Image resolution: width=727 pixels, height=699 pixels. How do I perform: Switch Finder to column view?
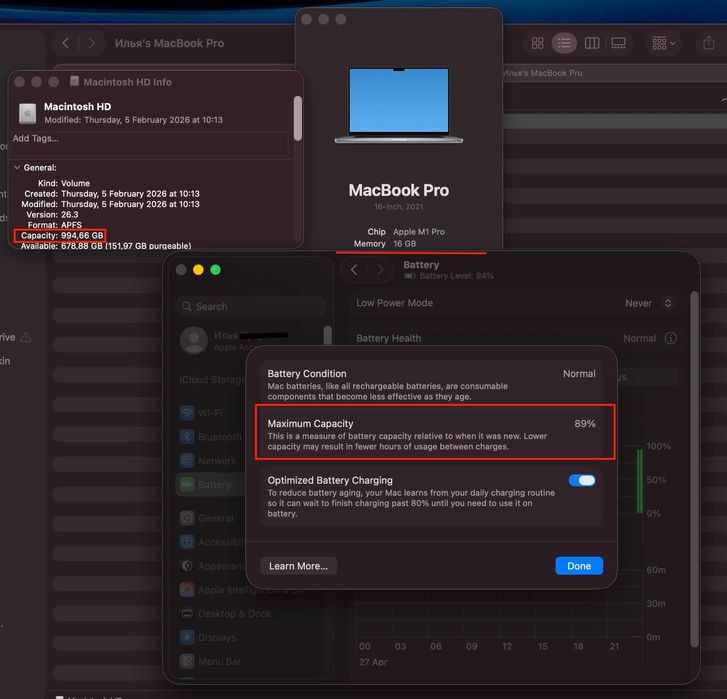[x=592, y=43]
